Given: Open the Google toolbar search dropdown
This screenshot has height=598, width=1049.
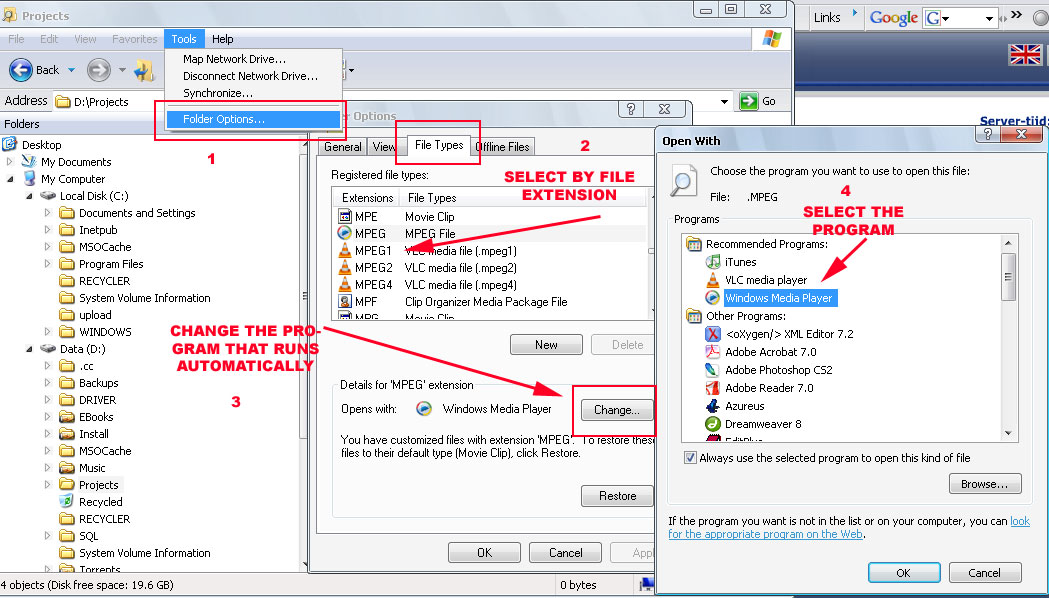Looking at the screenshot, I should point(989,19).
